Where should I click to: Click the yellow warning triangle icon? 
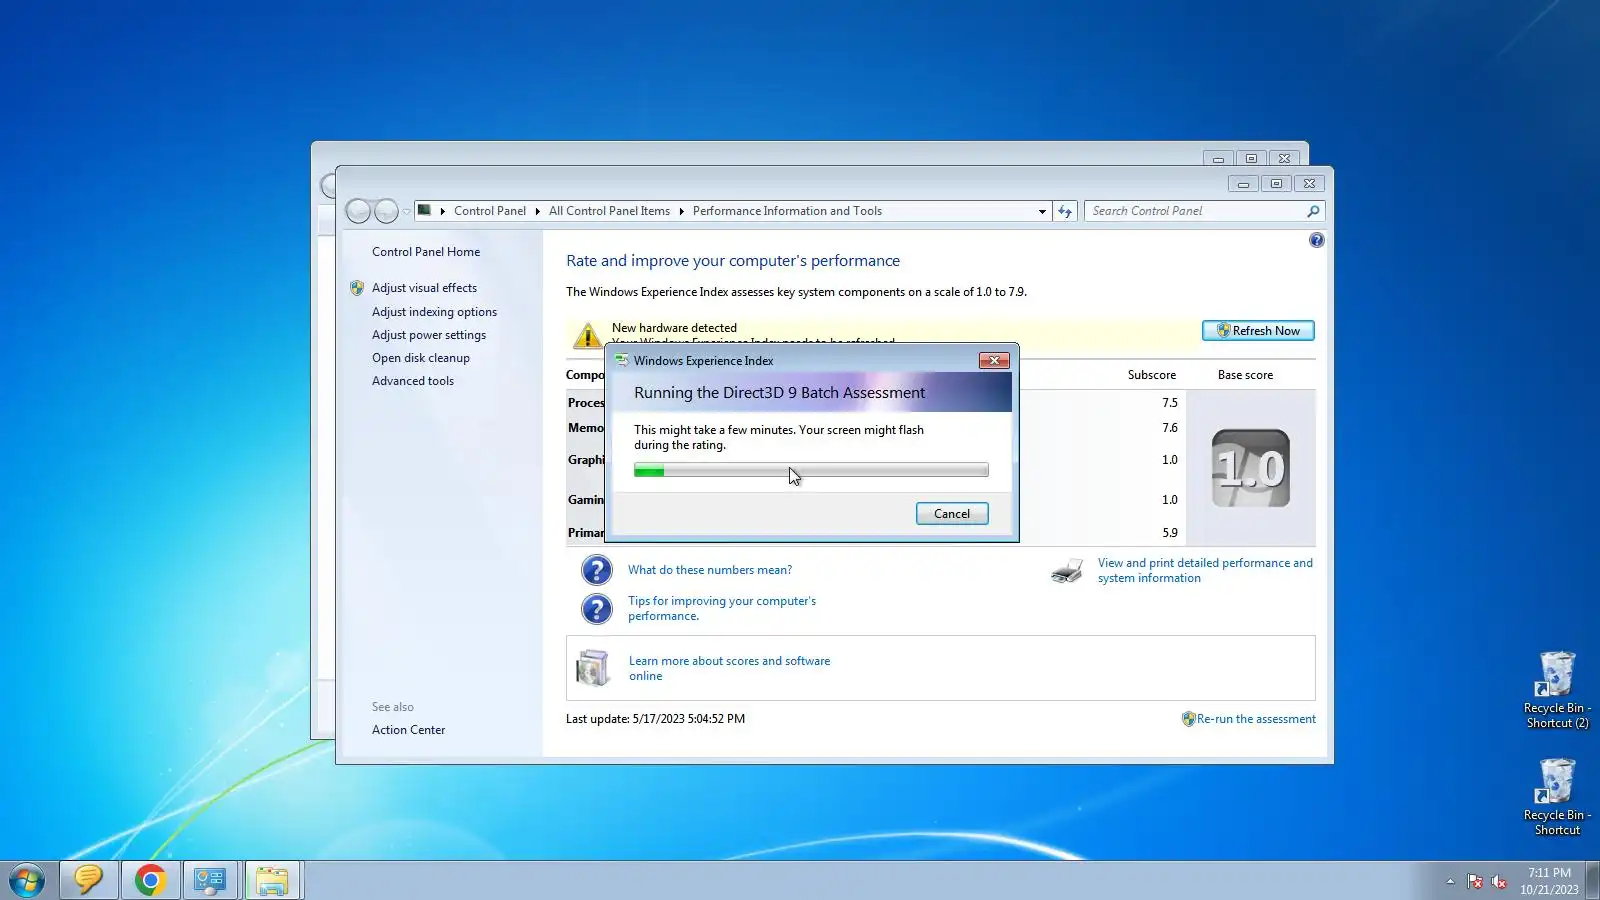587,335
